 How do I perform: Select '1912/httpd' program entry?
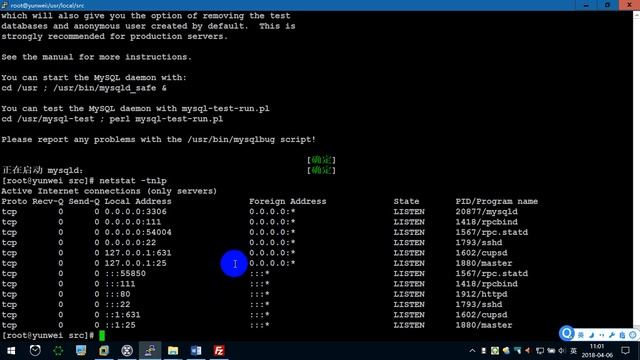(482, 294)
